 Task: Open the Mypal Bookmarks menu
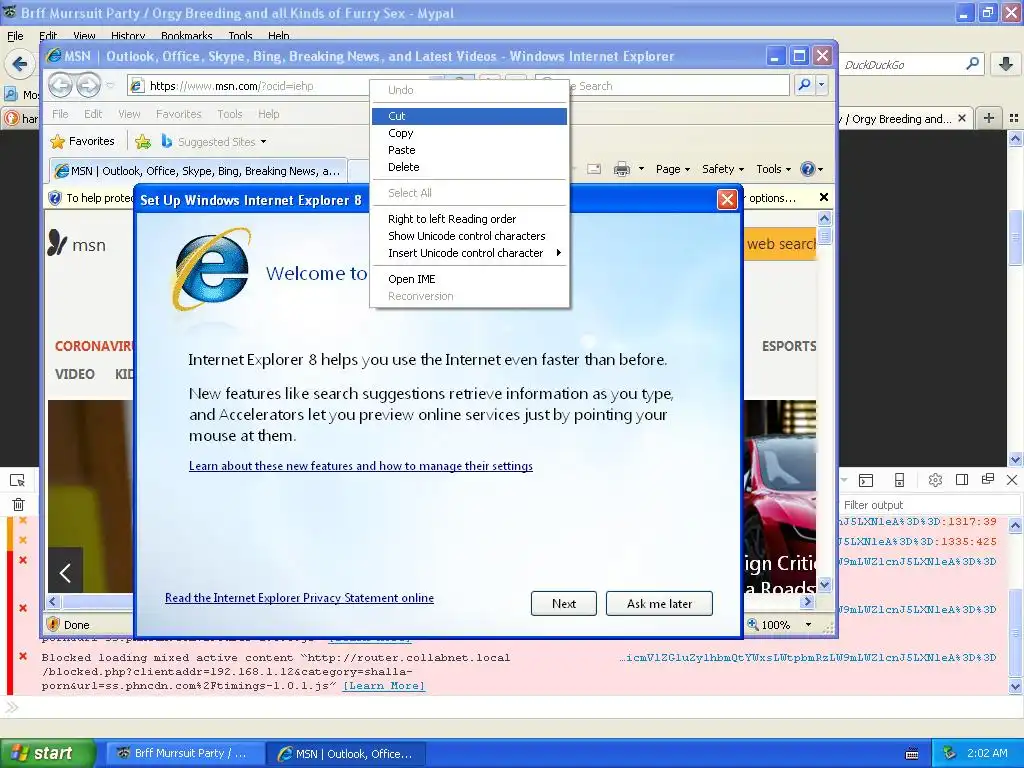[x=186, y=36]
